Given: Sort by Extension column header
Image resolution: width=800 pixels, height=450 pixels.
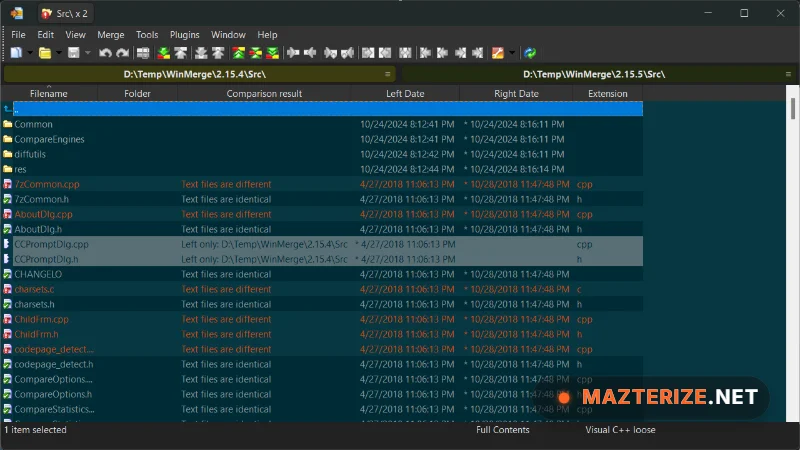Looking at the screenshot, I should pos(607,93).
